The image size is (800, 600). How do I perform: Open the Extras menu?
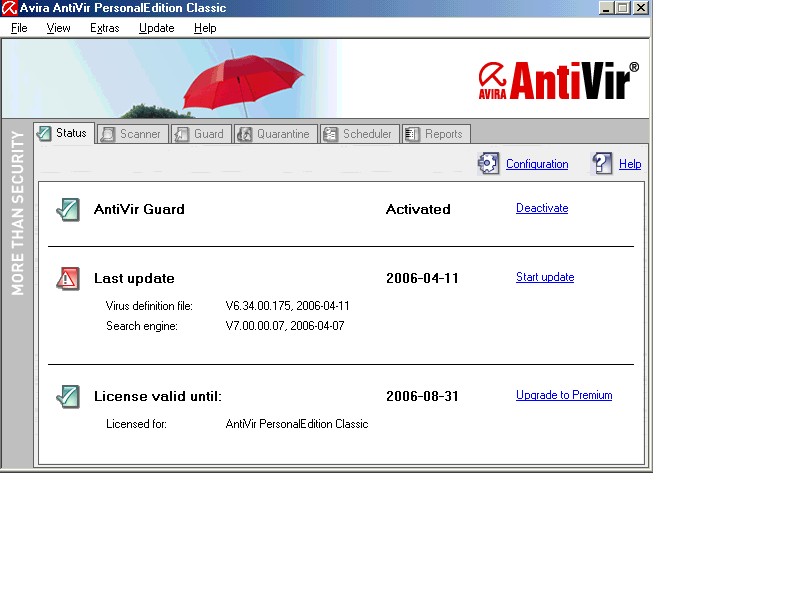[105, 28]
